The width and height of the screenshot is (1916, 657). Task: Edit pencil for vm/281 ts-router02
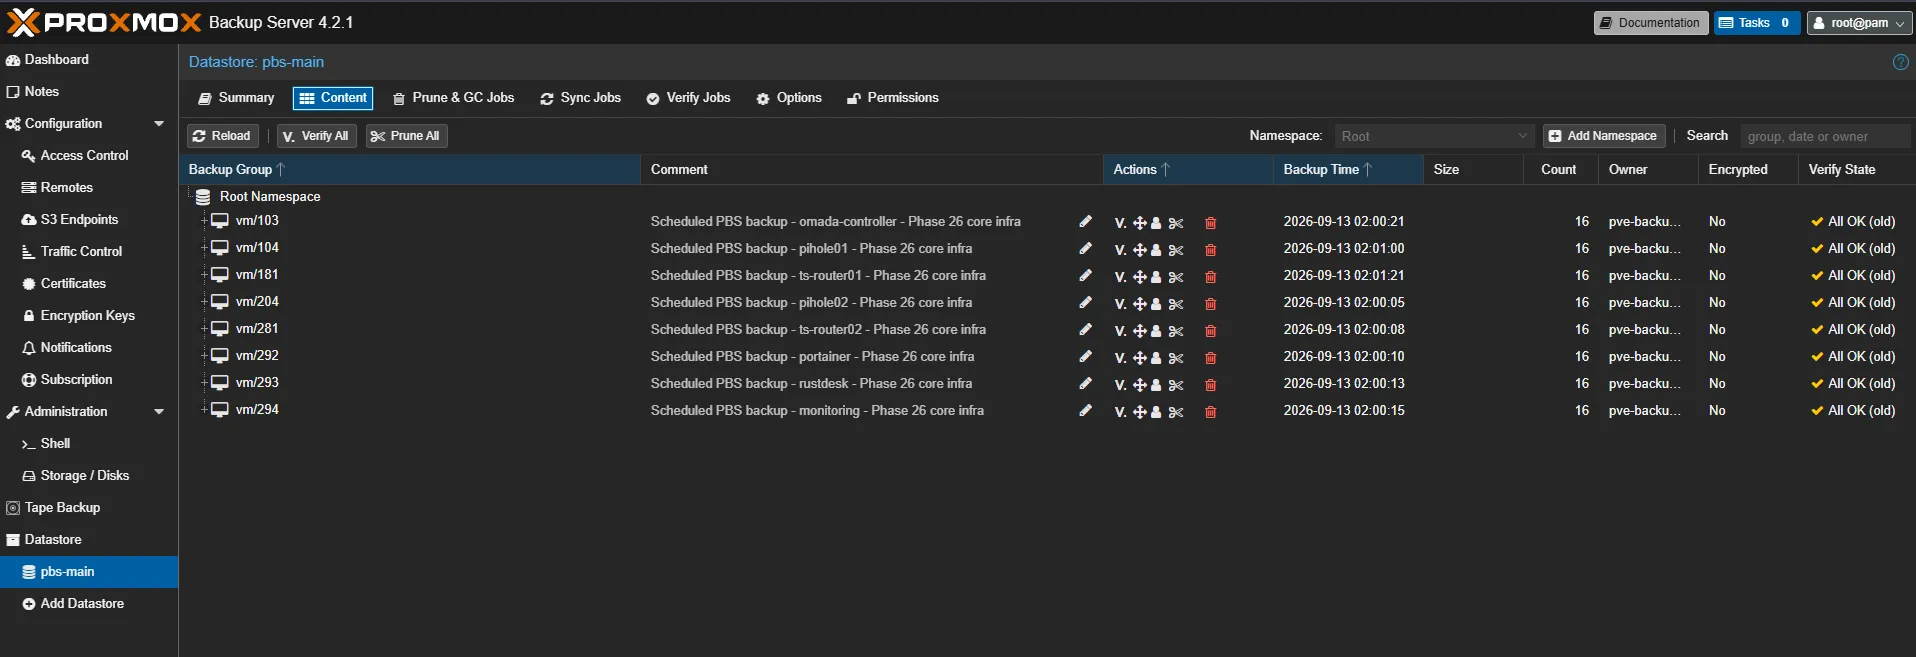click(1085, 329)
